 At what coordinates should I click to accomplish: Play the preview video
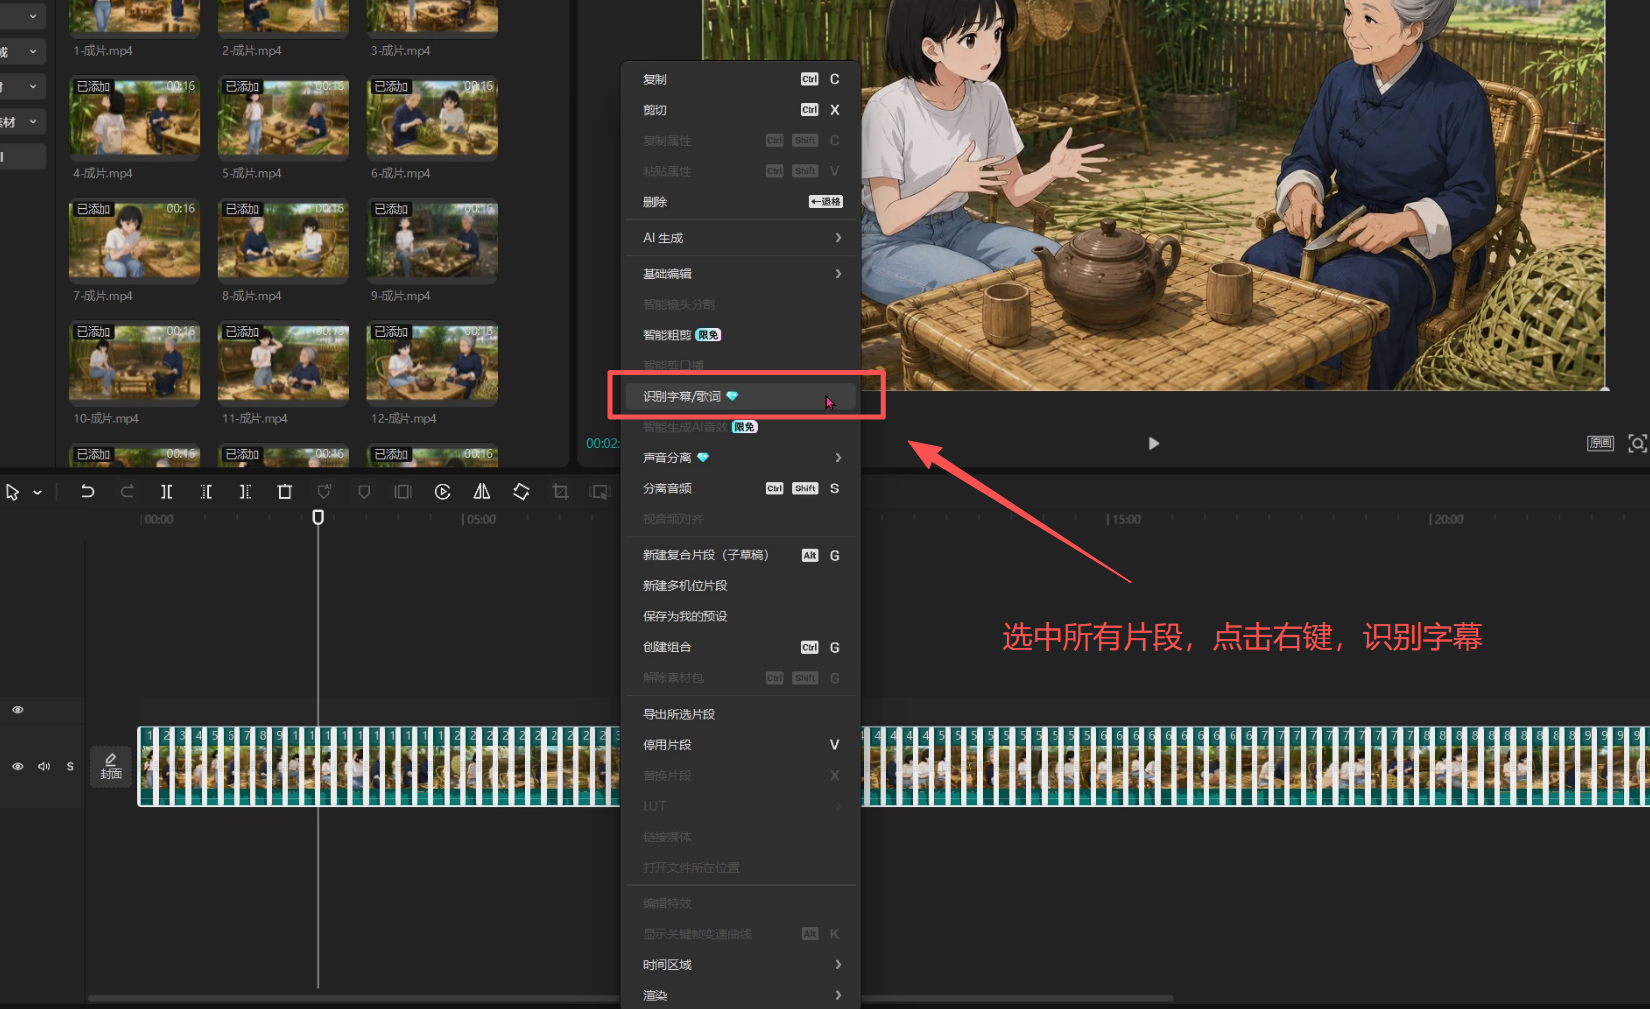(1153, 443)
